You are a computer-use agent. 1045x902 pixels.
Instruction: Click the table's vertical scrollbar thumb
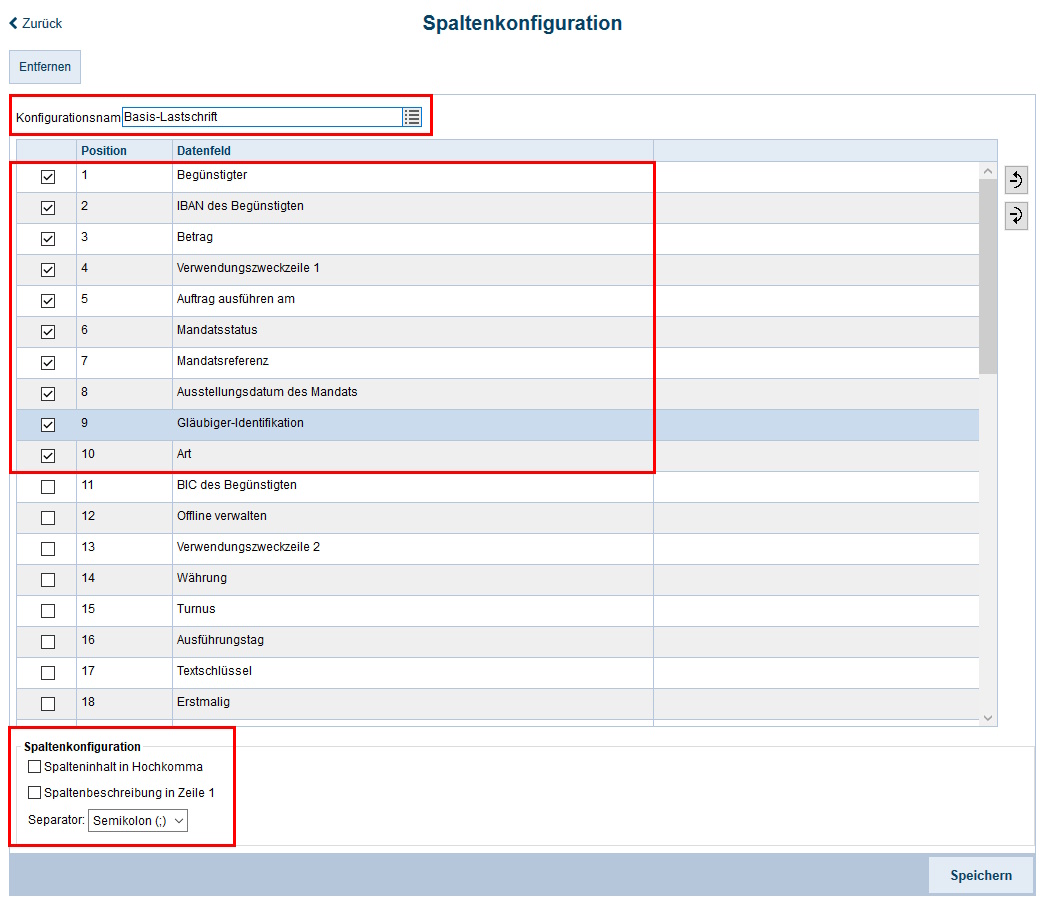(988, 275)
